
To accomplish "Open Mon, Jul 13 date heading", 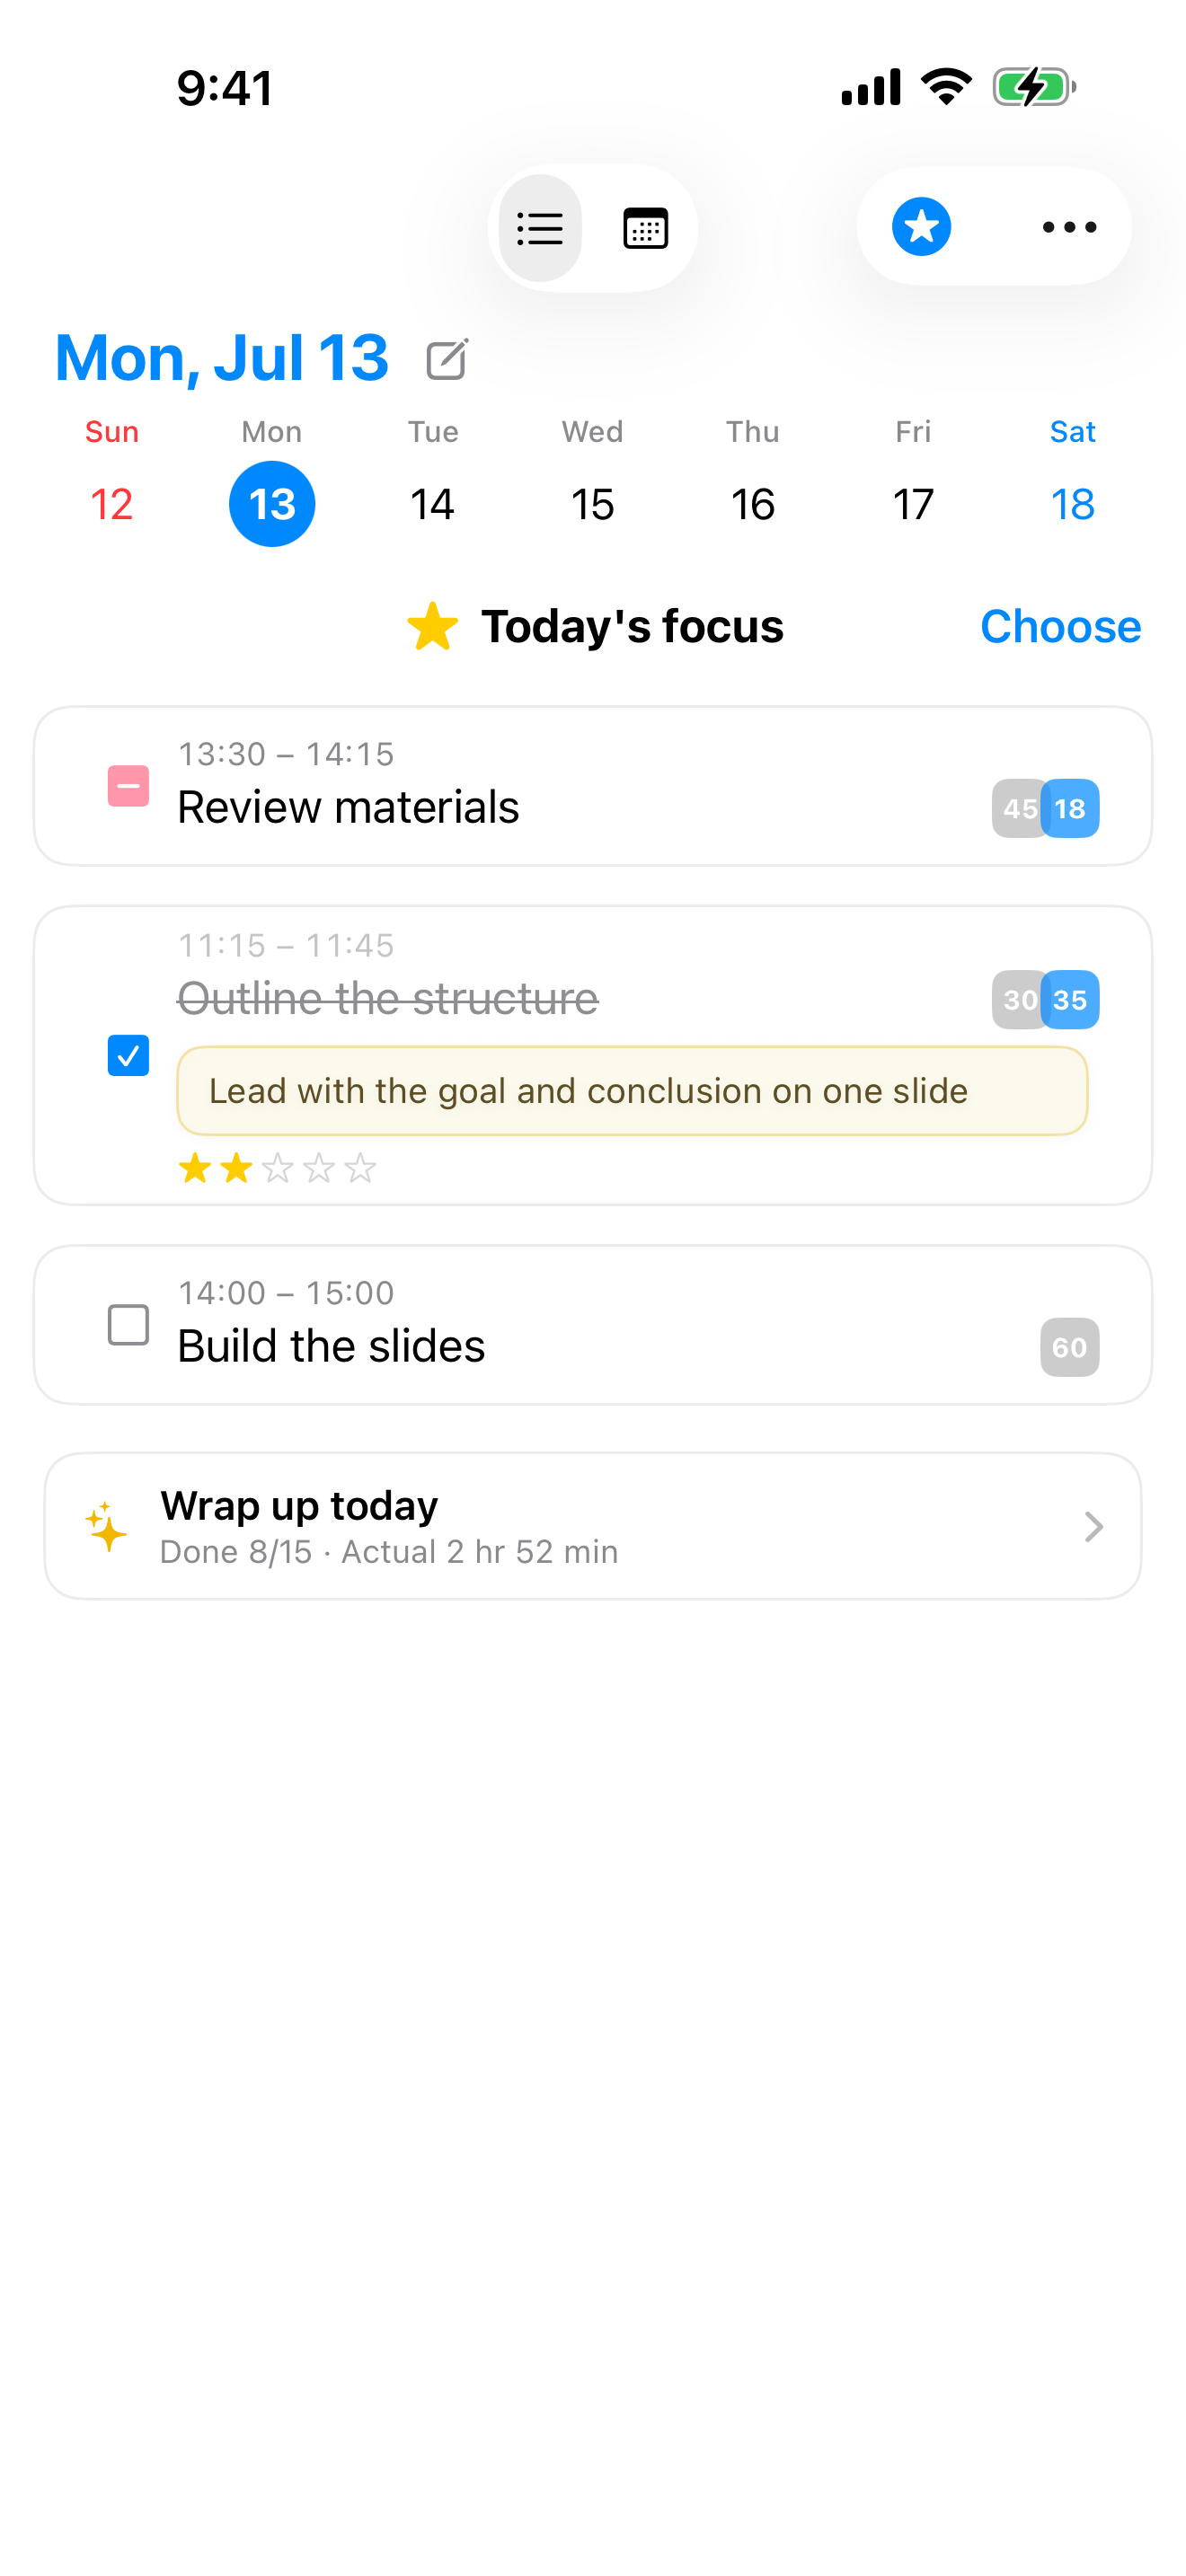I will click(221, 358).
